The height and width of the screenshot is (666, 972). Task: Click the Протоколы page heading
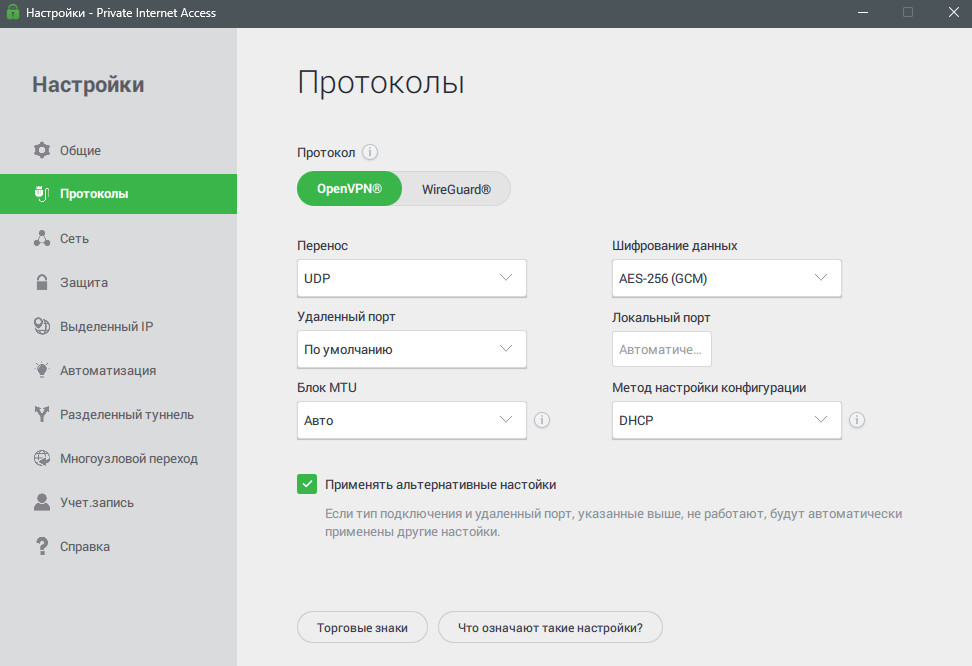click(381, 82)
